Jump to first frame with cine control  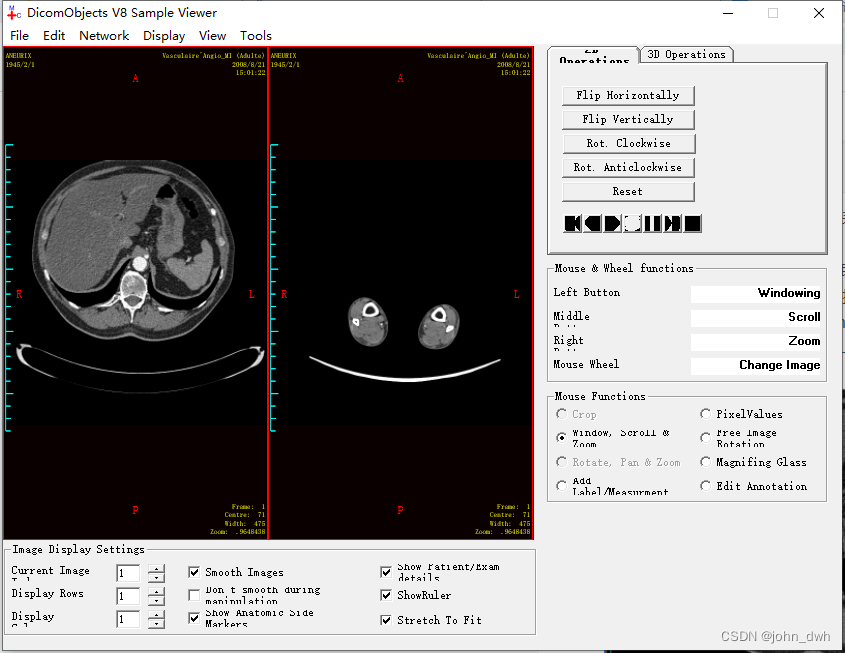tap(572, 223)
